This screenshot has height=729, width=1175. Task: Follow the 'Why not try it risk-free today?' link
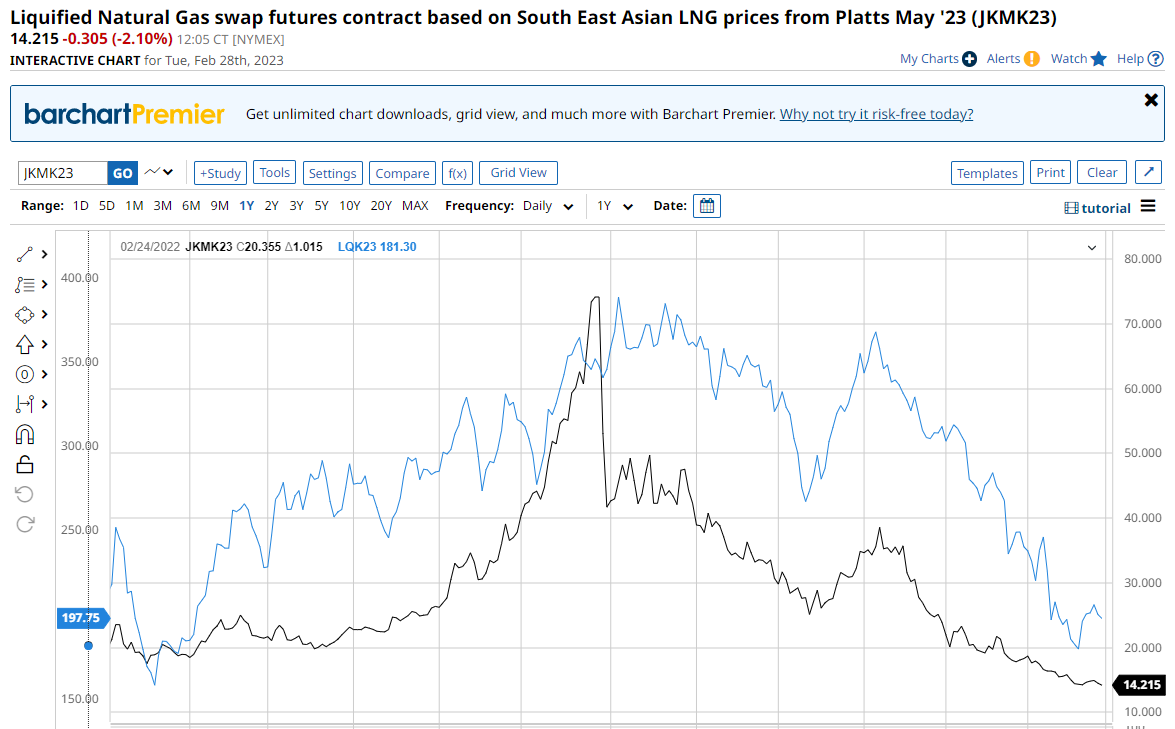876,114
